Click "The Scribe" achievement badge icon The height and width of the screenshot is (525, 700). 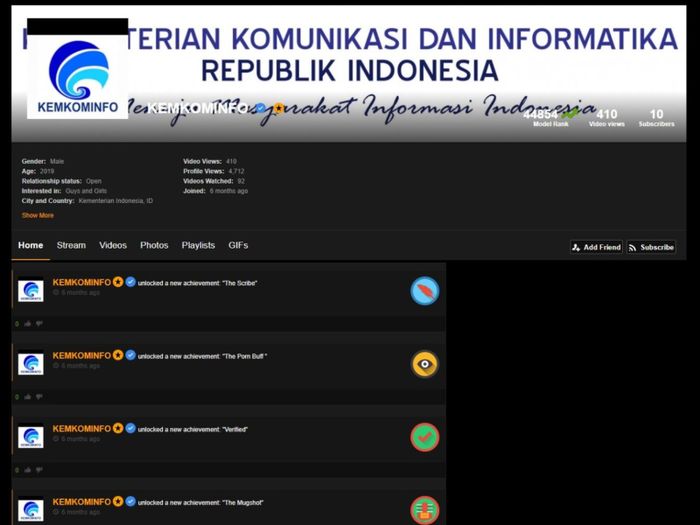(425, 291)
